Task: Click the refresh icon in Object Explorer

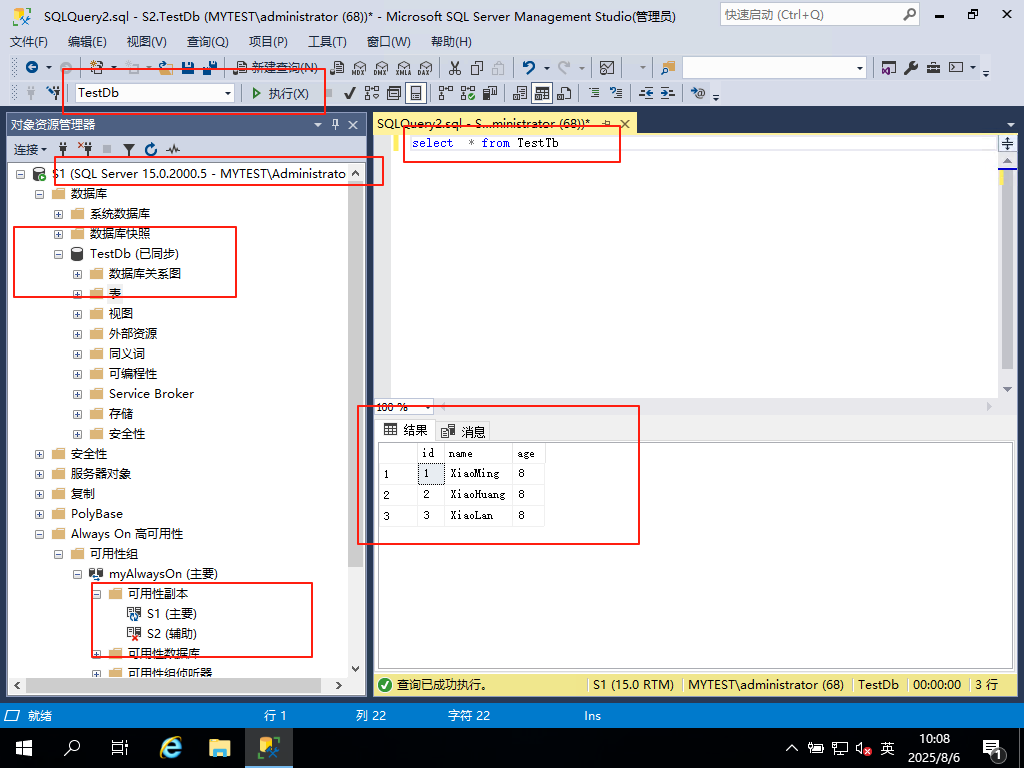Action: coord(151,150)
